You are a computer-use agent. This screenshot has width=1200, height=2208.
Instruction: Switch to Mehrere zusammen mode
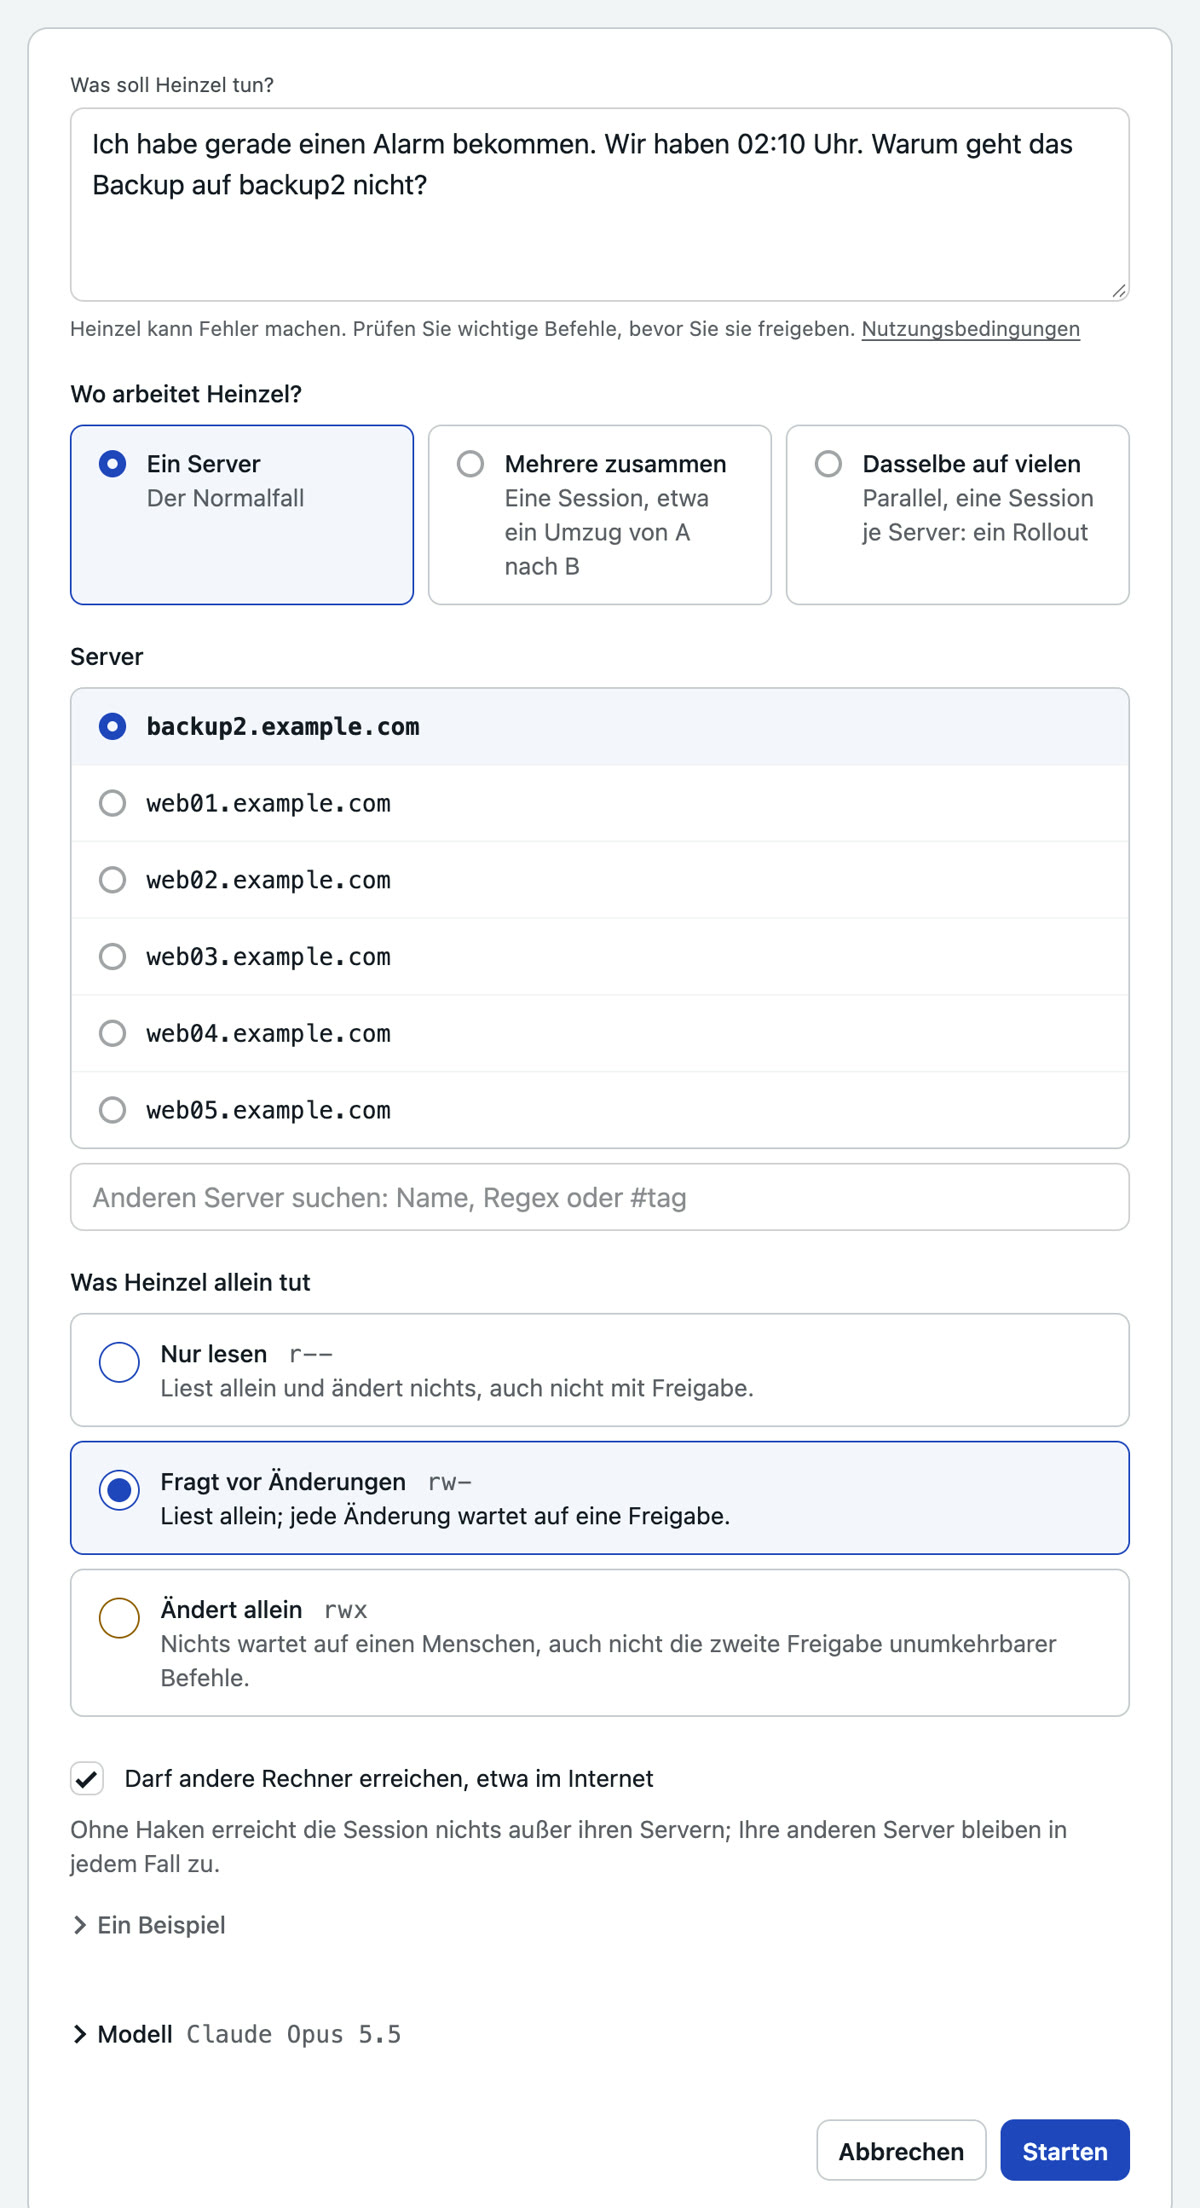click(600, 515)
